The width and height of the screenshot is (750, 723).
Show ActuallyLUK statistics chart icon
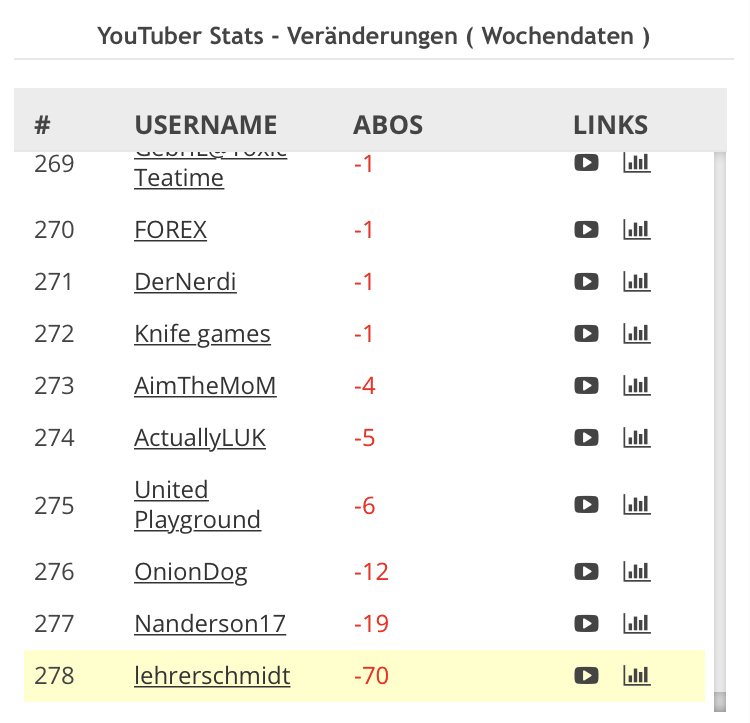pos(636,438)
